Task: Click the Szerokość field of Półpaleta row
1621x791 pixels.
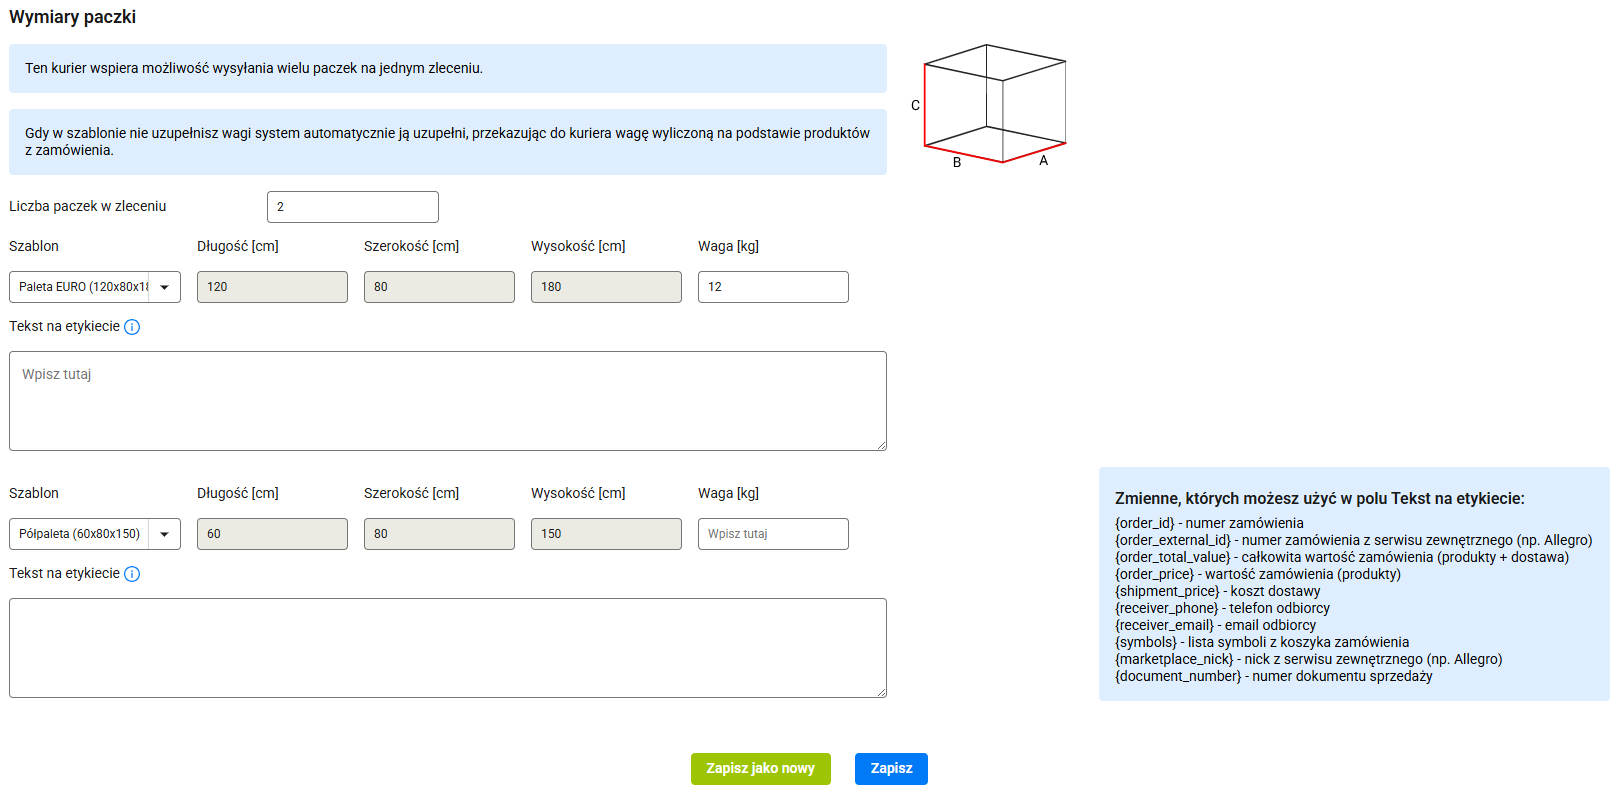Action: (439, 534)
